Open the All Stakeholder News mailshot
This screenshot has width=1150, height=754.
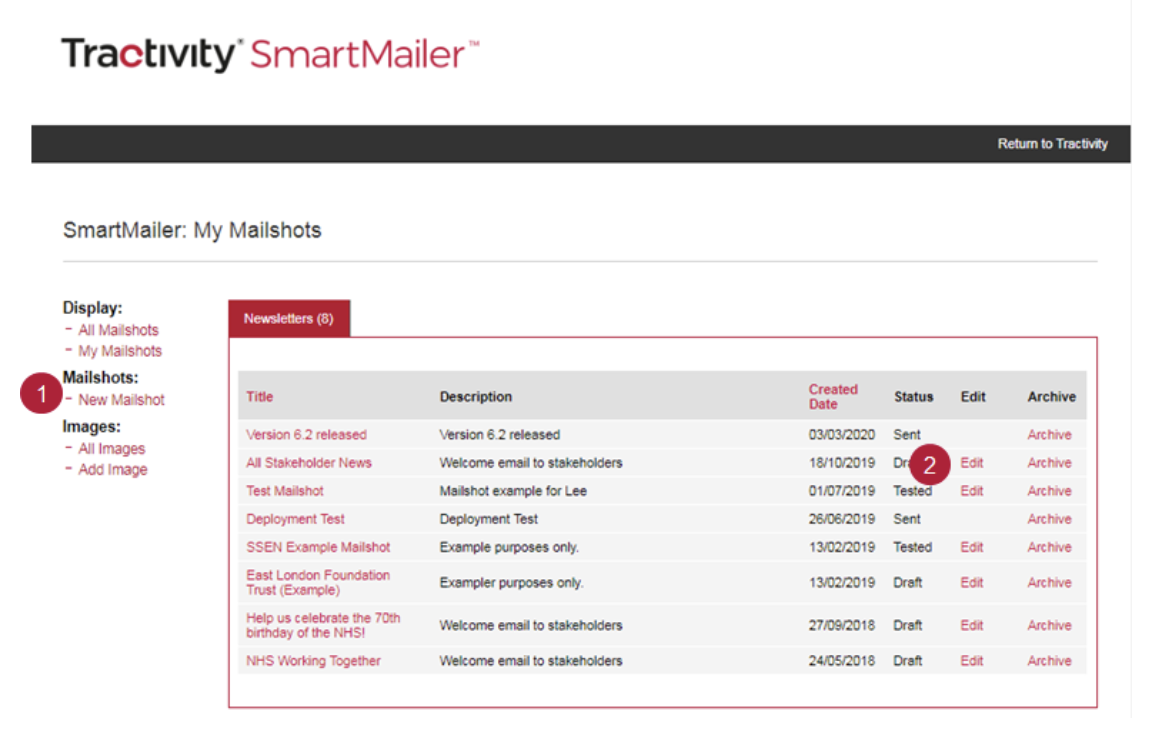[x=309, y=463]
